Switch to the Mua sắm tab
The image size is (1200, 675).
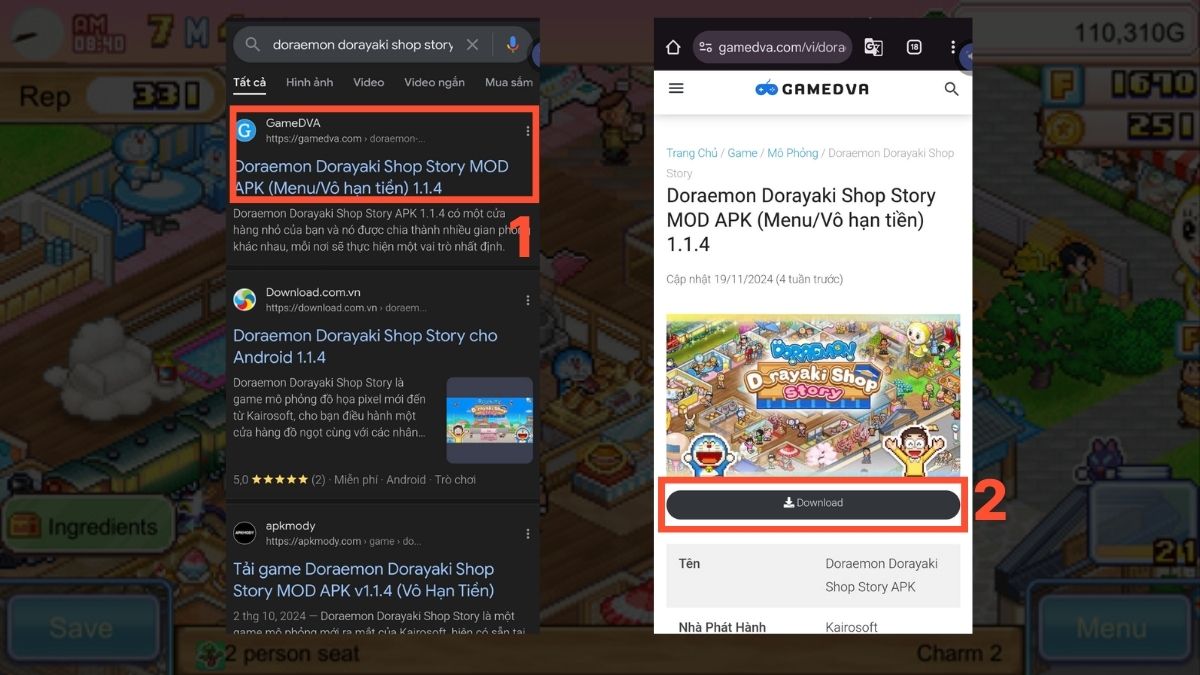509,82
